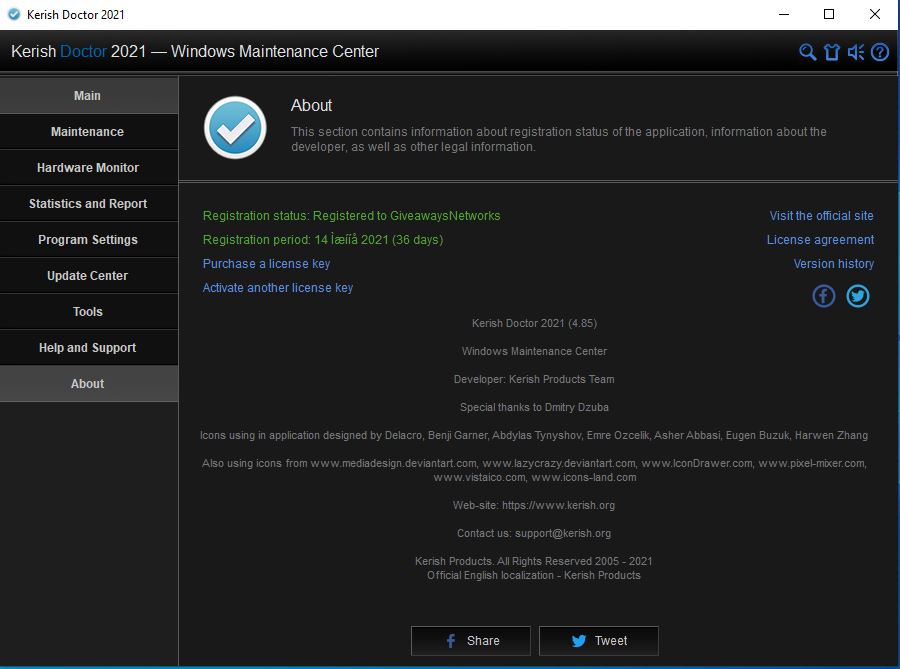The height and width of the screenshot is (669, 900).
Task: Open help via the question mark icon
Action: point(880,52)
